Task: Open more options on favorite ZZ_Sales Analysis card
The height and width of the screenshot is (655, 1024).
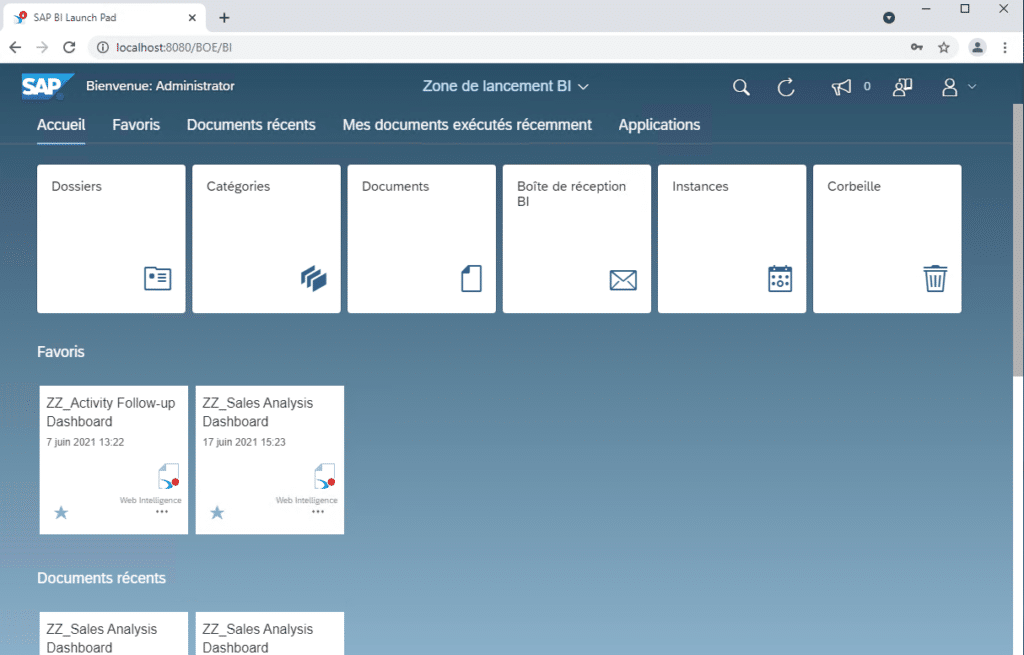Action: tap(318, 512)
